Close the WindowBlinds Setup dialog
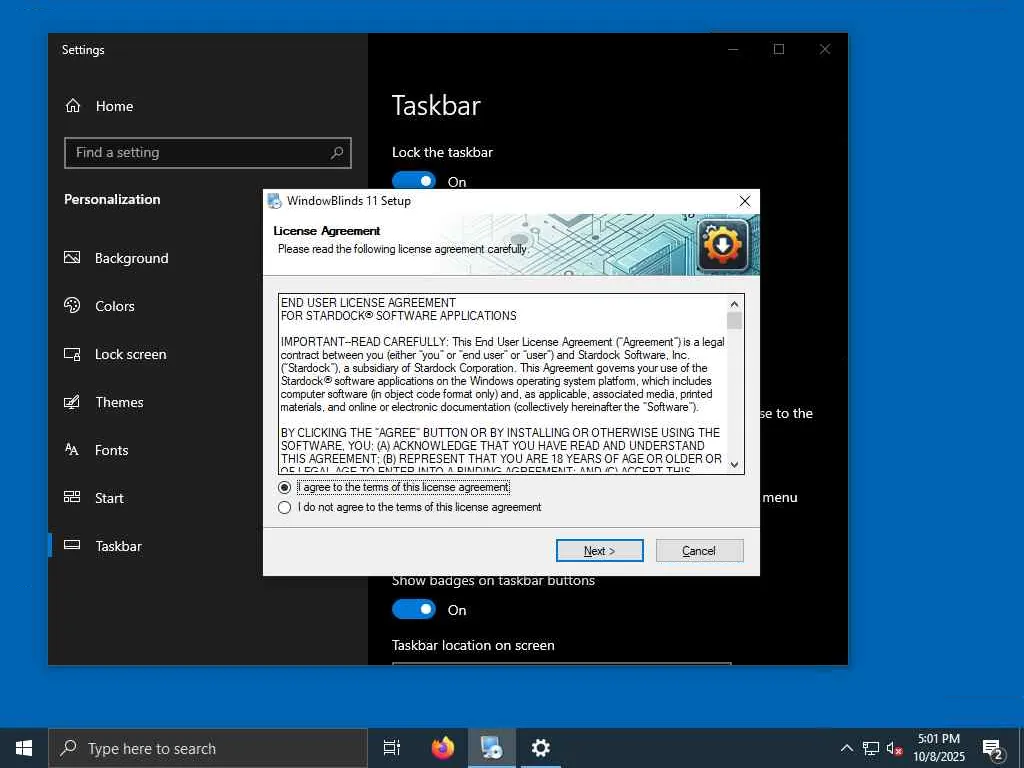 pyautogui.click(x=744, y=201)
